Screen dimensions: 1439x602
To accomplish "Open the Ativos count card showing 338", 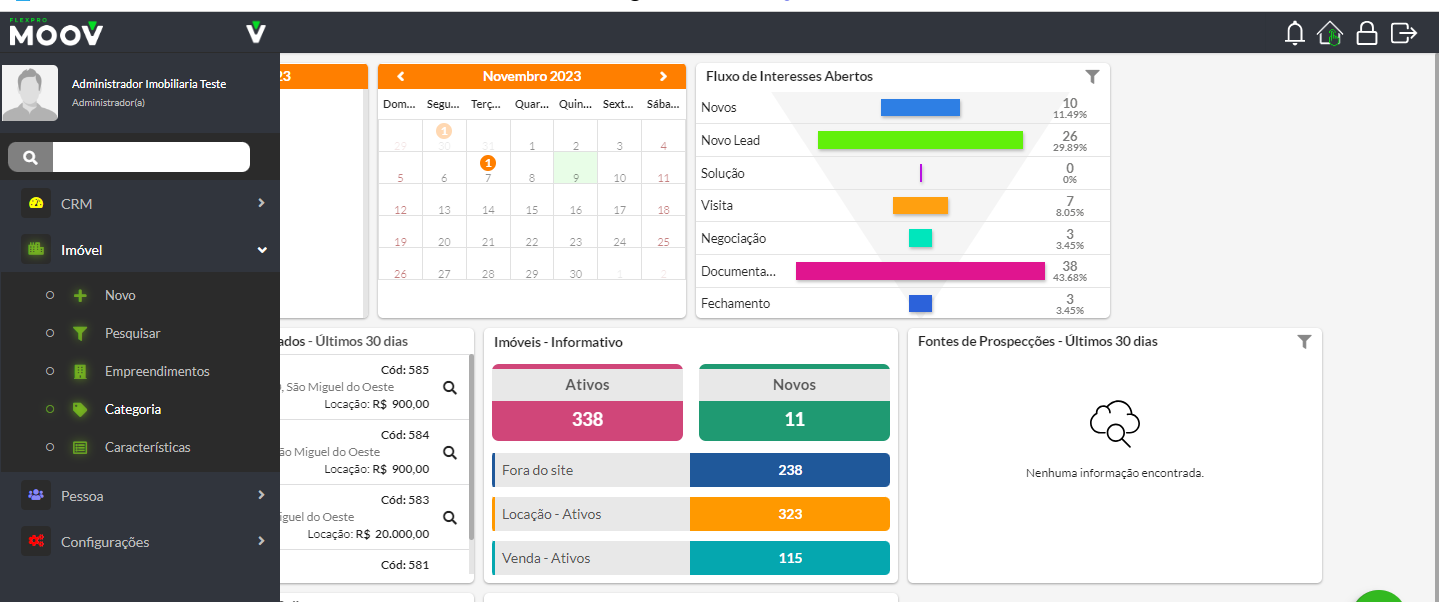I will (x=587, y=403).
